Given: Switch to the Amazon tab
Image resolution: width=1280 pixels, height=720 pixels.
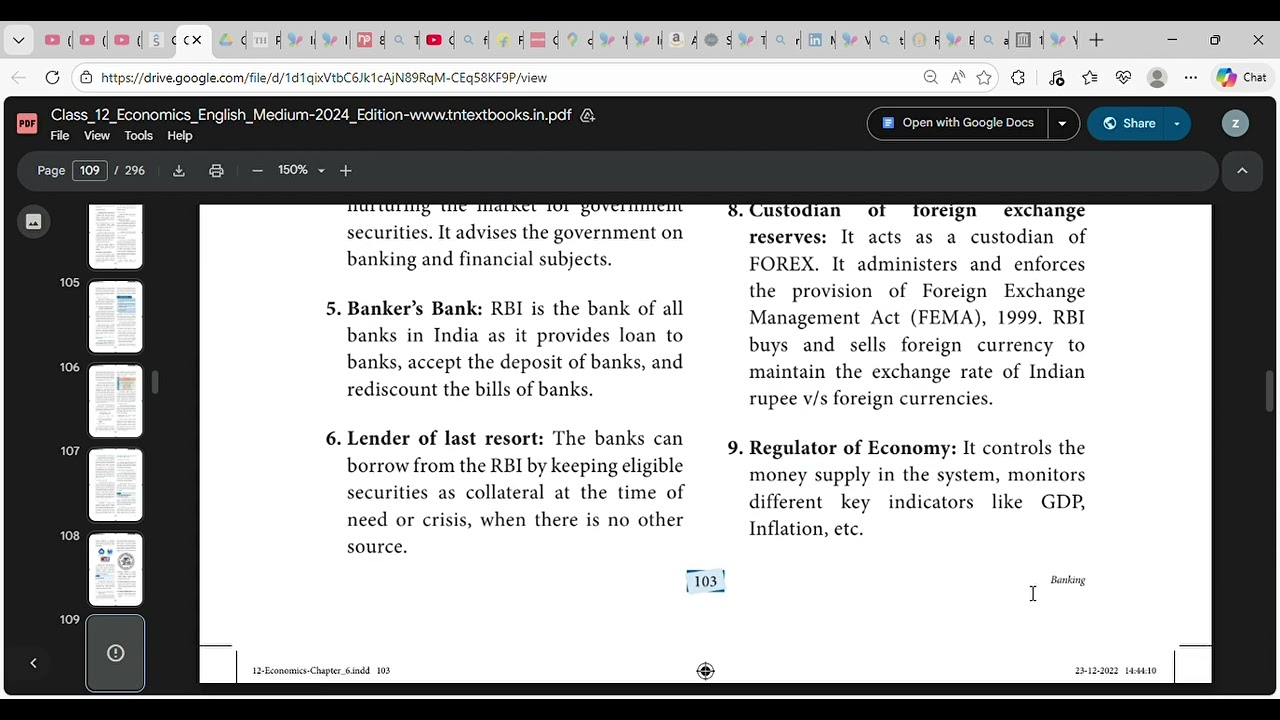Looking at the screenshot, I should click(677, 40).
